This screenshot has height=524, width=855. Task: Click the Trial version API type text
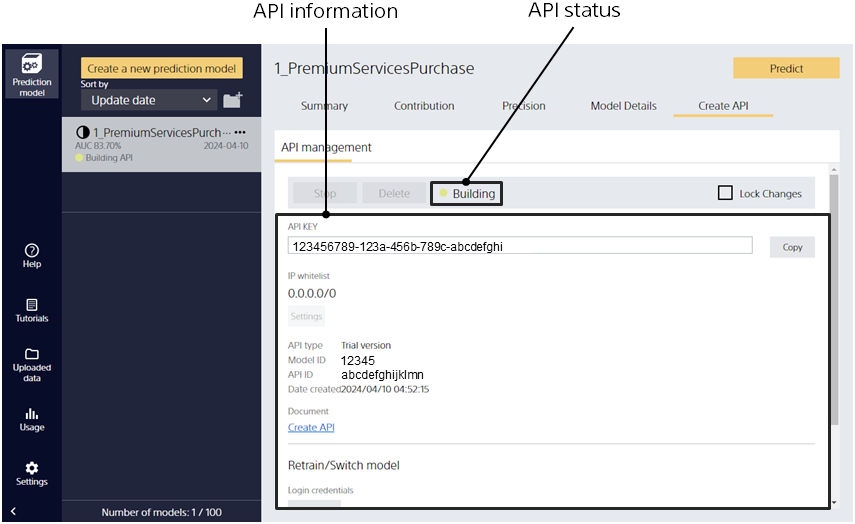[x=366, y=345]
